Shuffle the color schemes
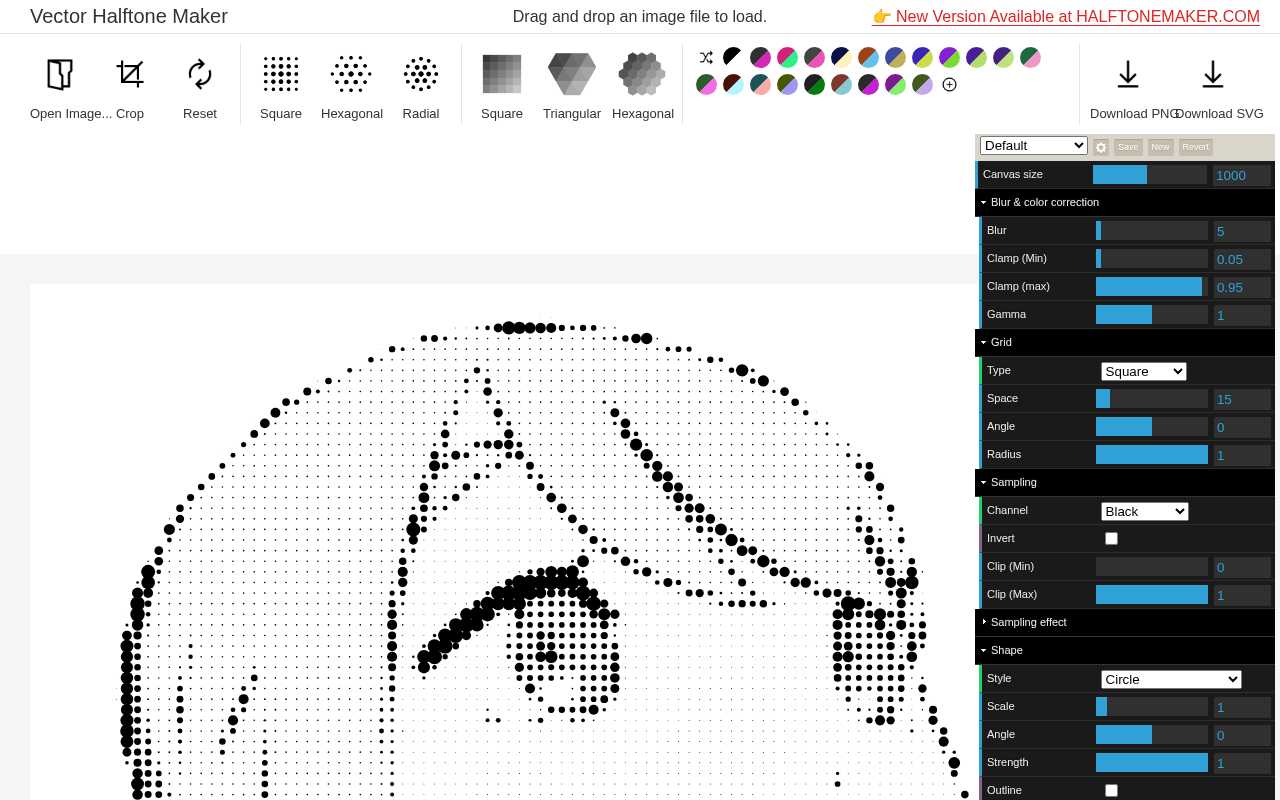 click(x=707, y=57)
